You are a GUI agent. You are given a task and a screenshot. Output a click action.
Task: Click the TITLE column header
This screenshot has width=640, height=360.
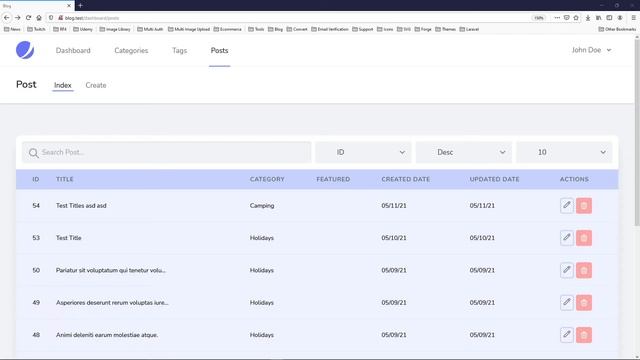coord(64,179)
